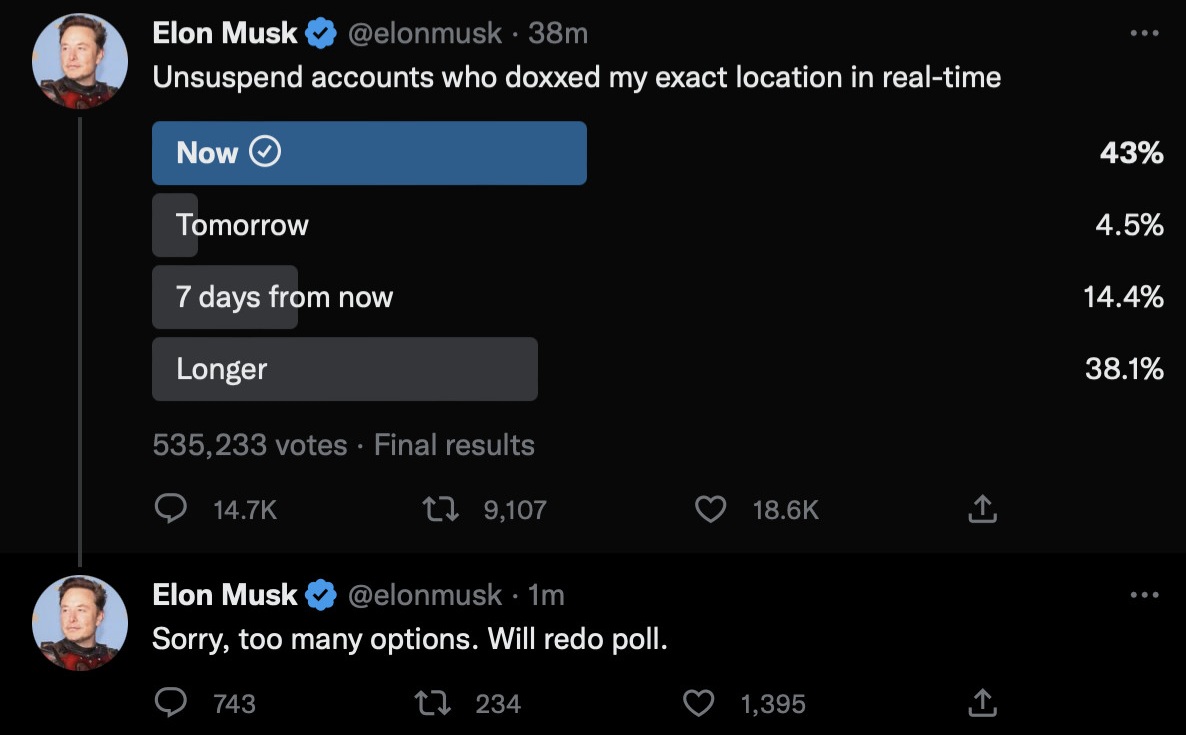Open the 38m timestamp link
The height and width of the screenshot is (735, 1186).
coord(558,33)
